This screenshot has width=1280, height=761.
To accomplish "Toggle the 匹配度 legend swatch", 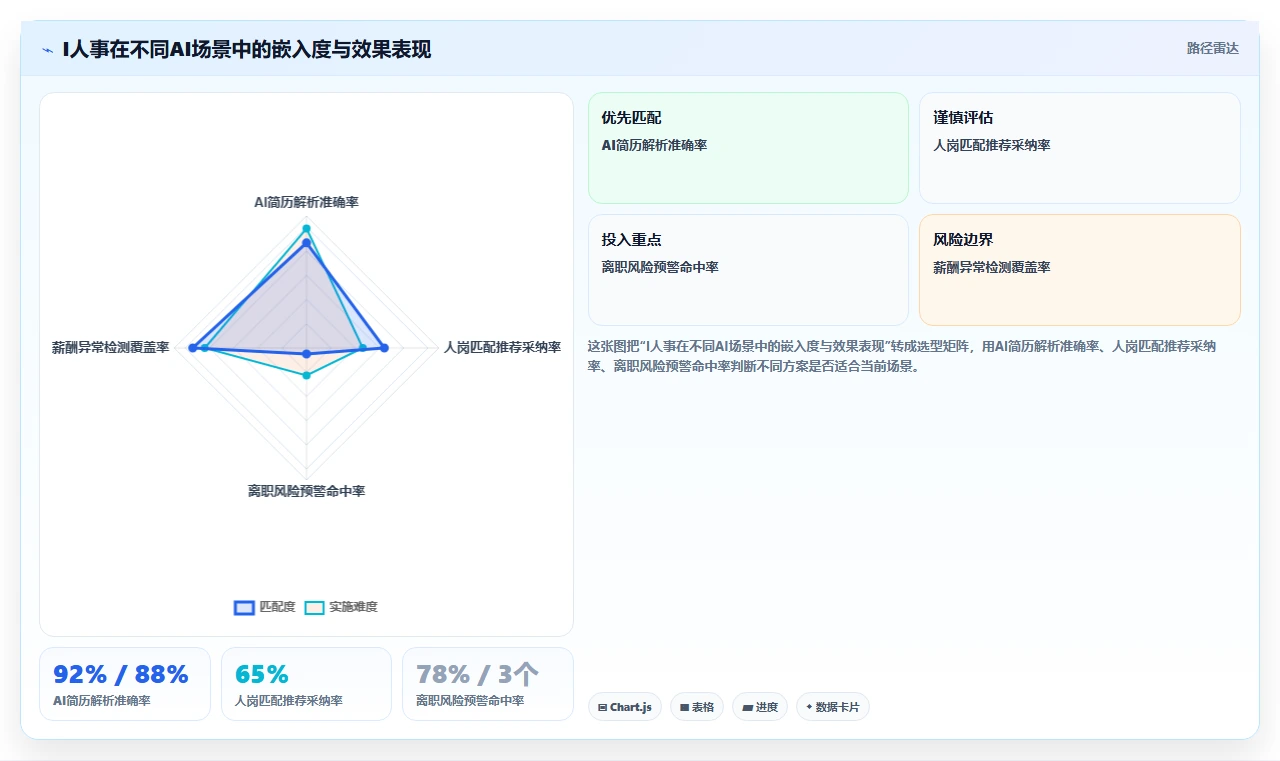I will point(244,607).
